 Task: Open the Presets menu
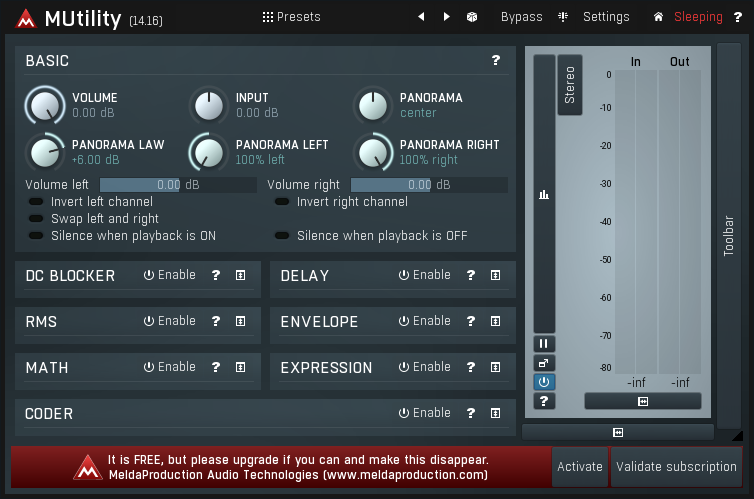pos(291,17)
